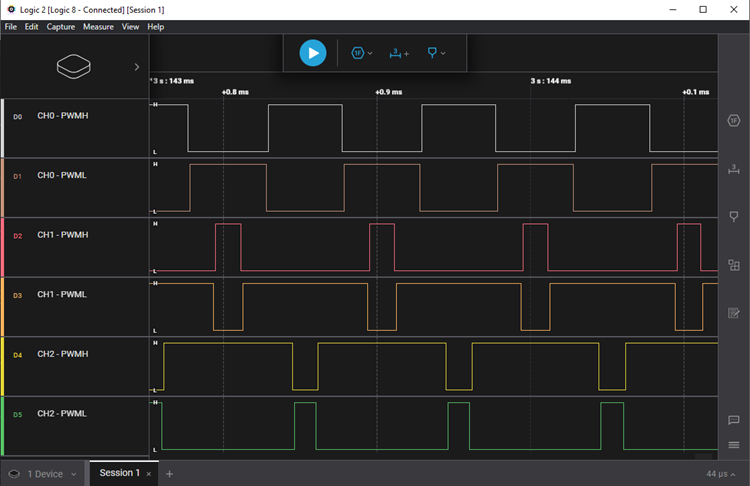Open the Annotations panel in right sidebar

733,216
